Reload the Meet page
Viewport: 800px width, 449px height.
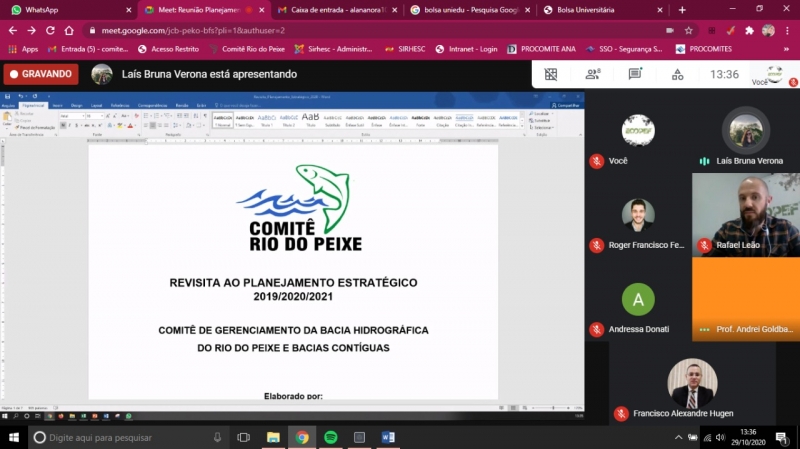(50, 31)
